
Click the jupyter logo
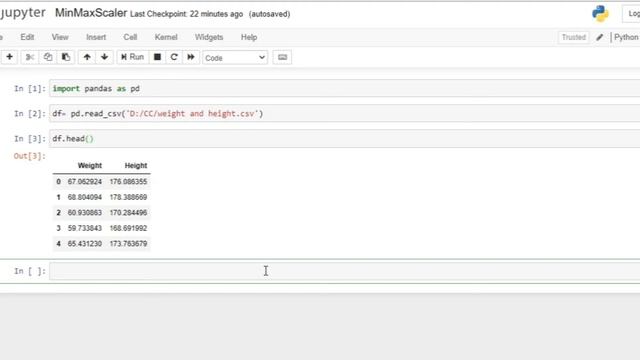coord(22,13)
